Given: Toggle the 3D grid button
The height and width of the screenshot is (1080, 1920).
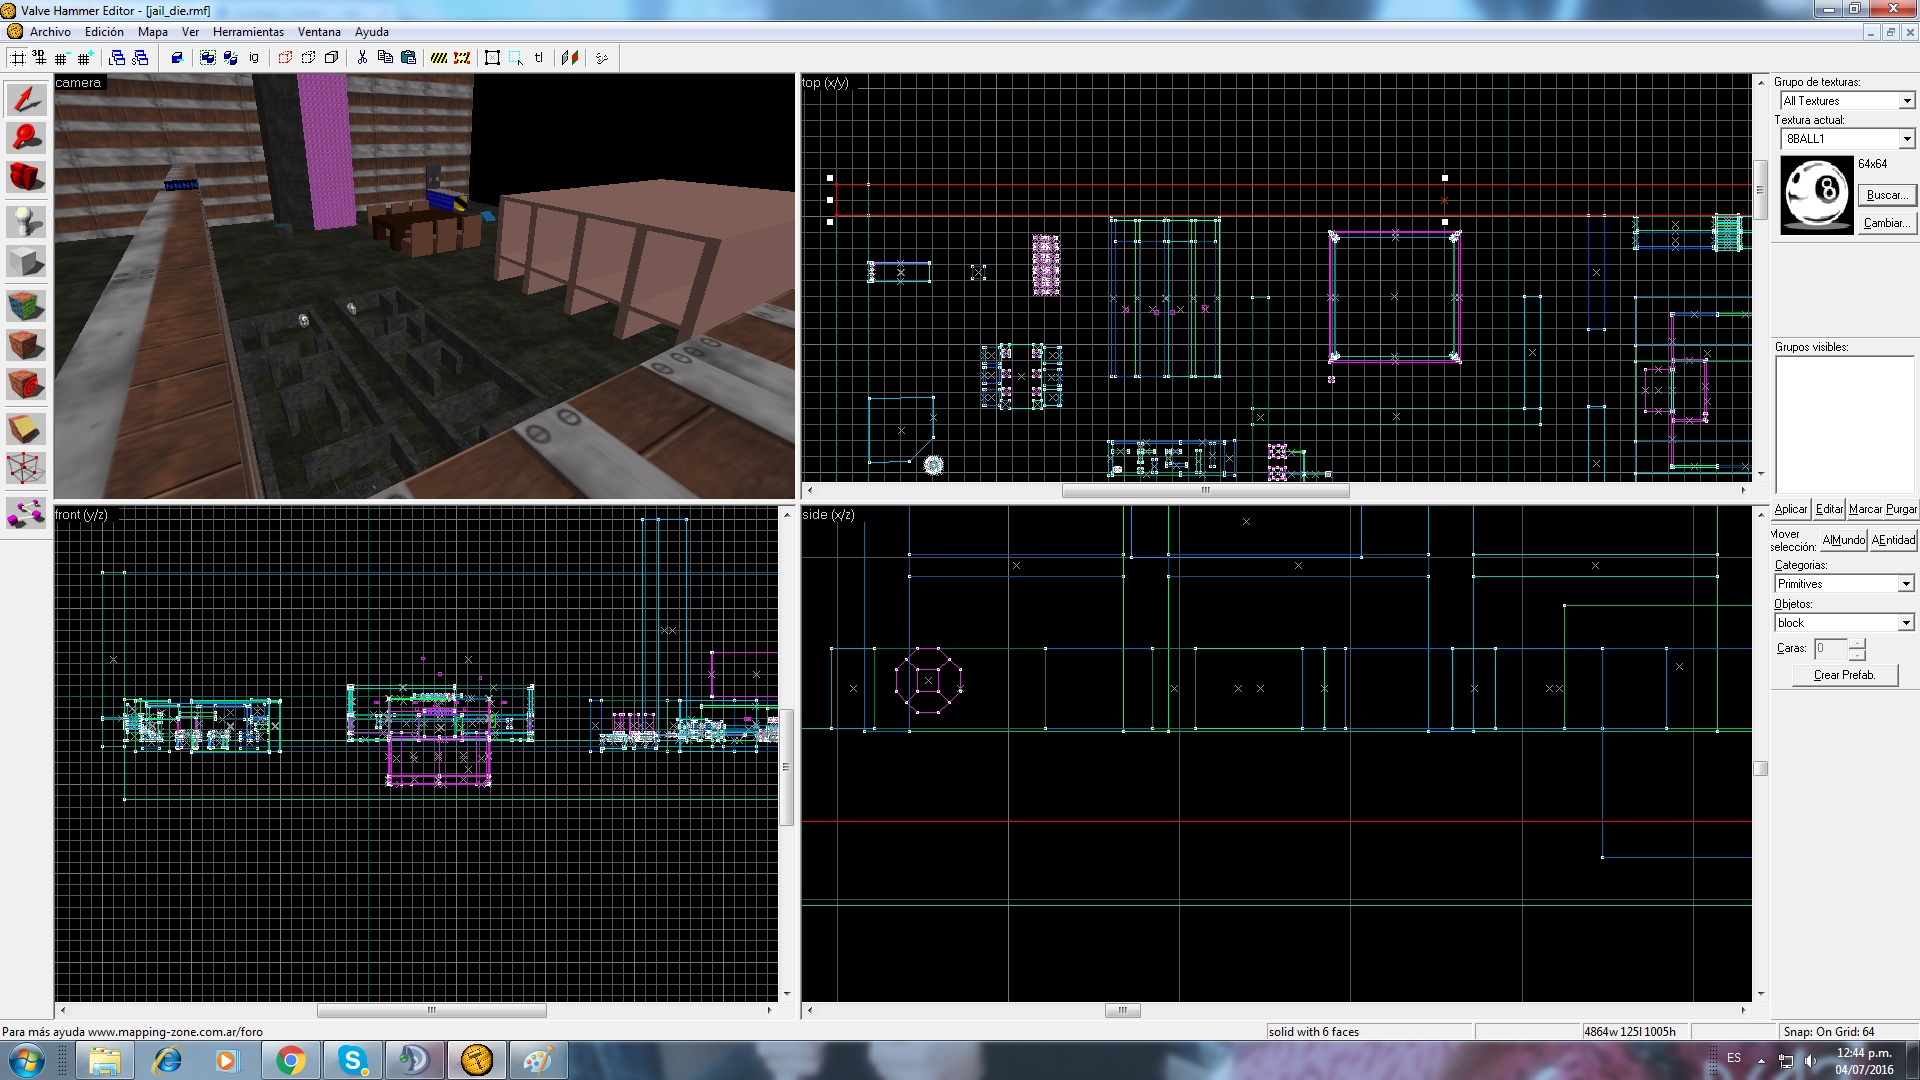Looking at the screenshot, I should coord(39,58).
